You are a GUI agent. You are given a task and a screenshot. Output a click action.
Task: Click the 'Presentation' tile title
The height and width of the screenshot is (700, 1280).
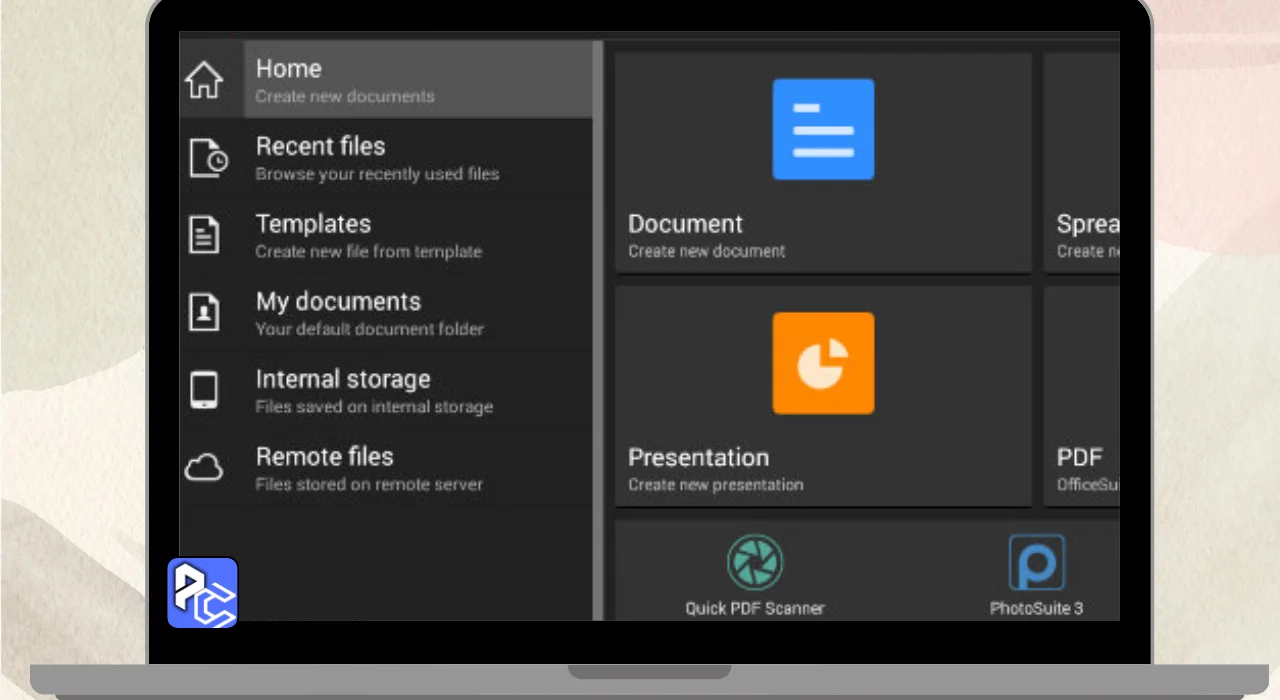(x=698, y=458)
